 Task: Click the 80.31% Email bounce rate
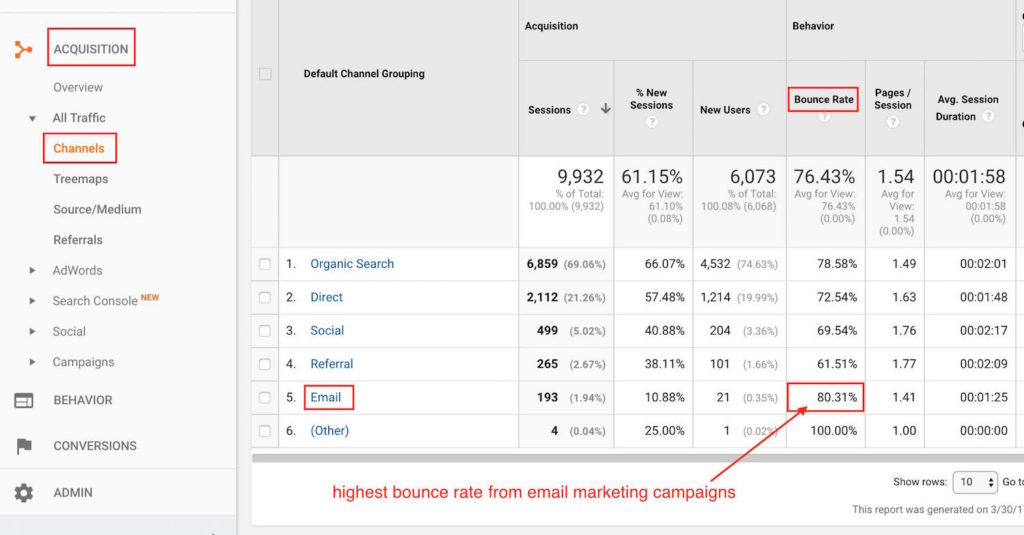coord(837,397)
